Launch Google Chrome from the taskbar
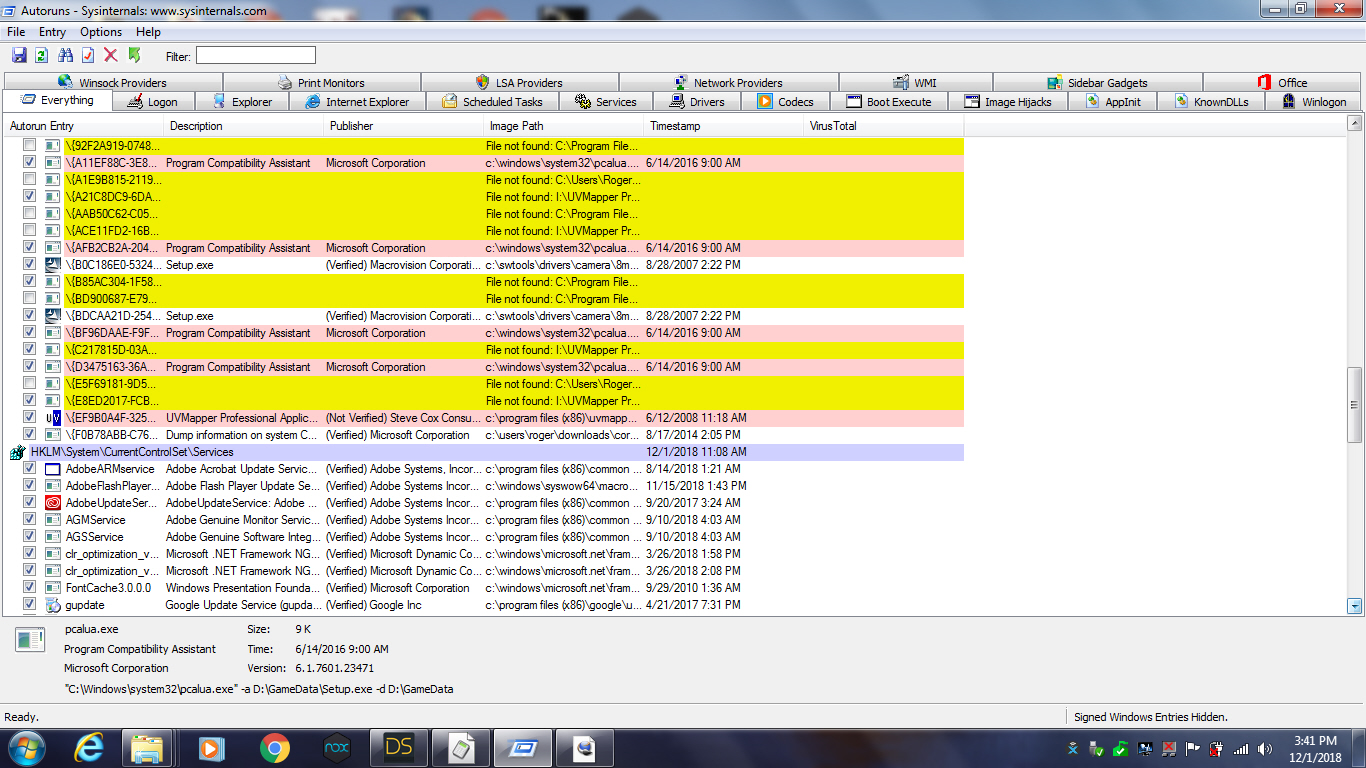This screenshot has height=768, width=1366. pos(275,747)
